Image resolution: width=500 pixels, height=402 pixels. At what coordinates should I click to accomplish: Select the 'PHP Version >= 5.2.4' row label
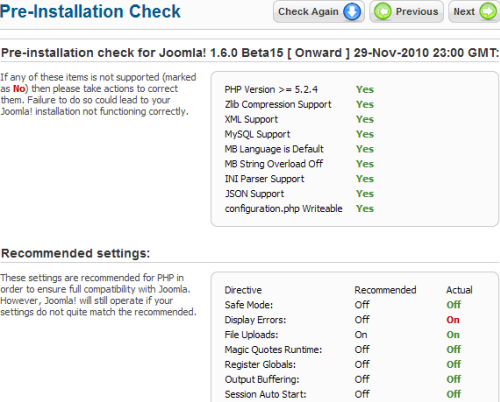271,89
